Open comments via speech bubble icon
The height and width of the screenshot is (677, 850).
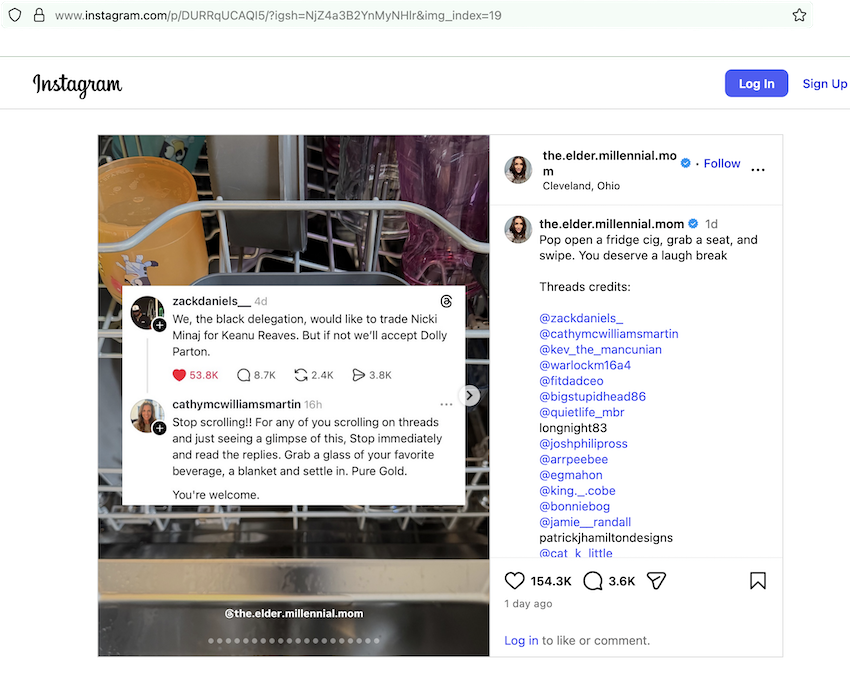[x=593, y=581]
